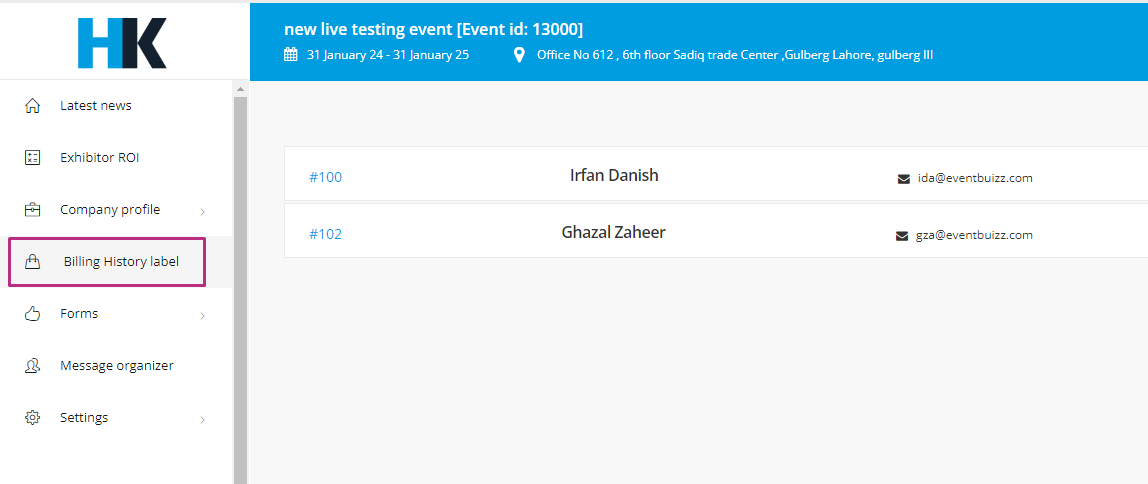Click the sidebar scrollbar up arrow
The height and width of the screenshot is (484, 1148).
point(240,89)
